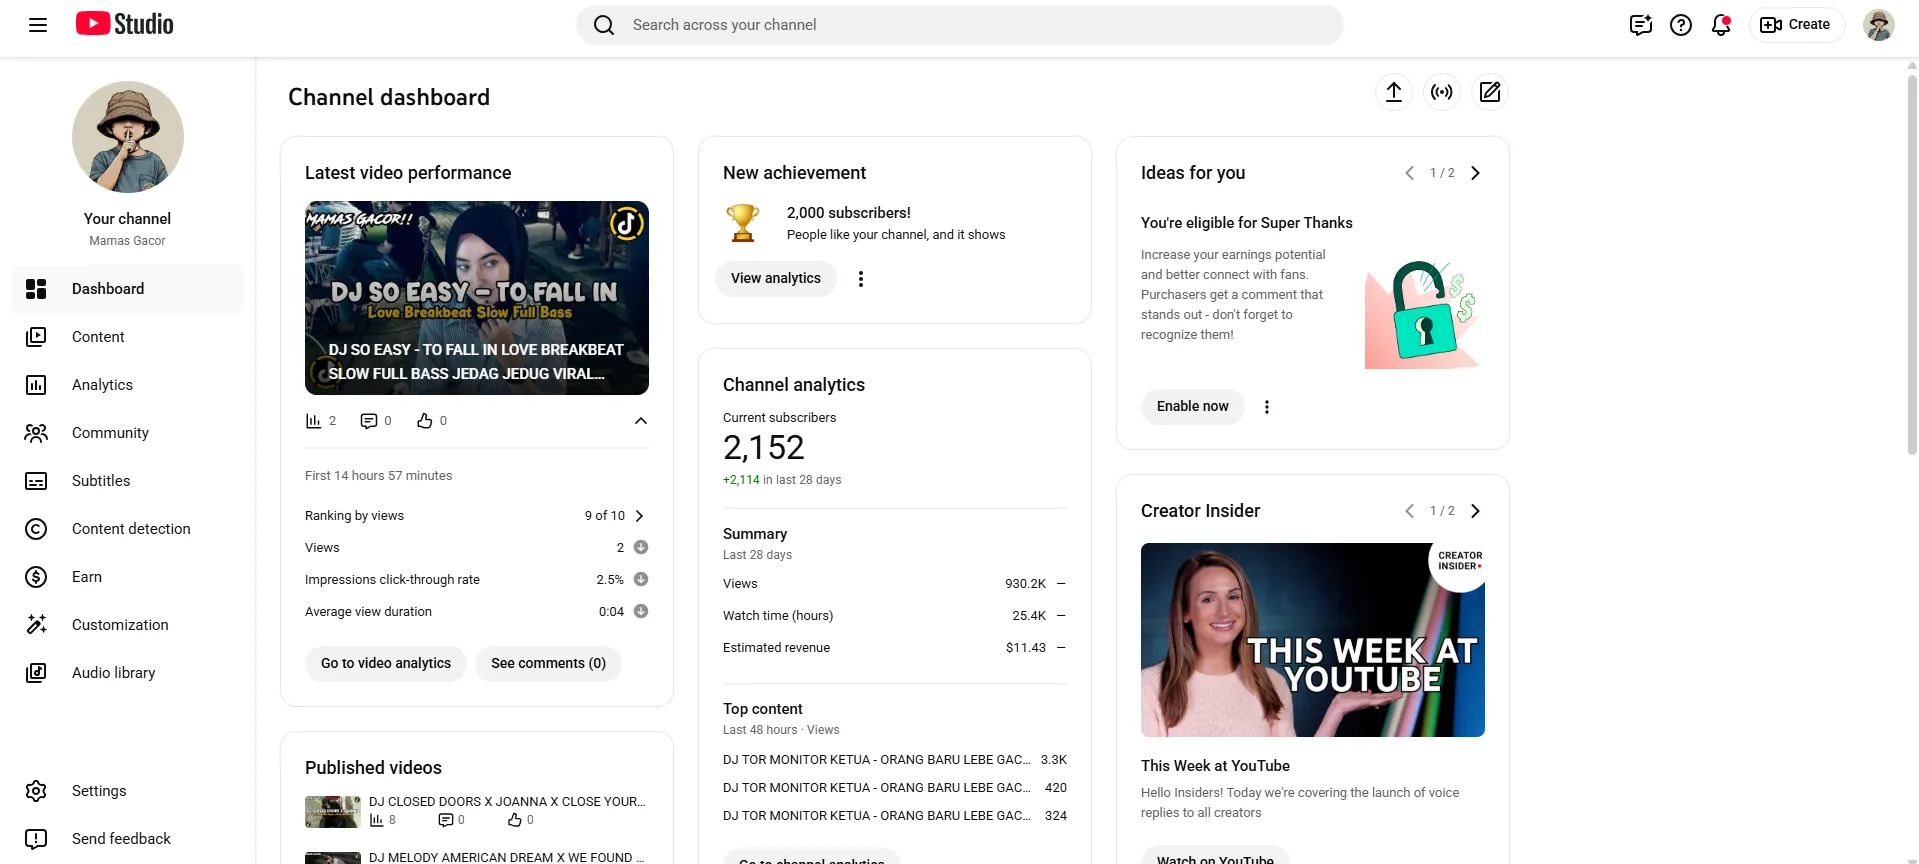The image size is (1919, 864).
Task: Click the down indicator next to click-through rate
Action: pyautogui.click(x=641, y=579)
